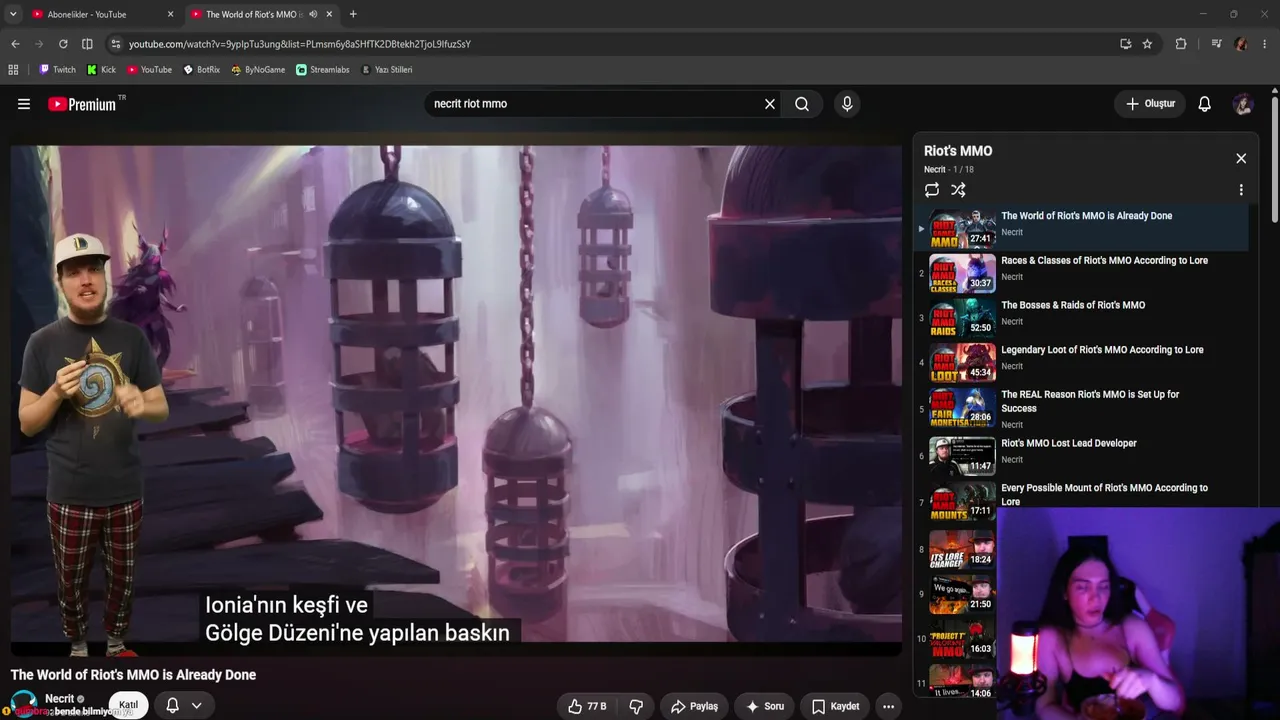1280x720 pixels.
Task: Mute the tab via audio speaker icon
Action: 313,14
